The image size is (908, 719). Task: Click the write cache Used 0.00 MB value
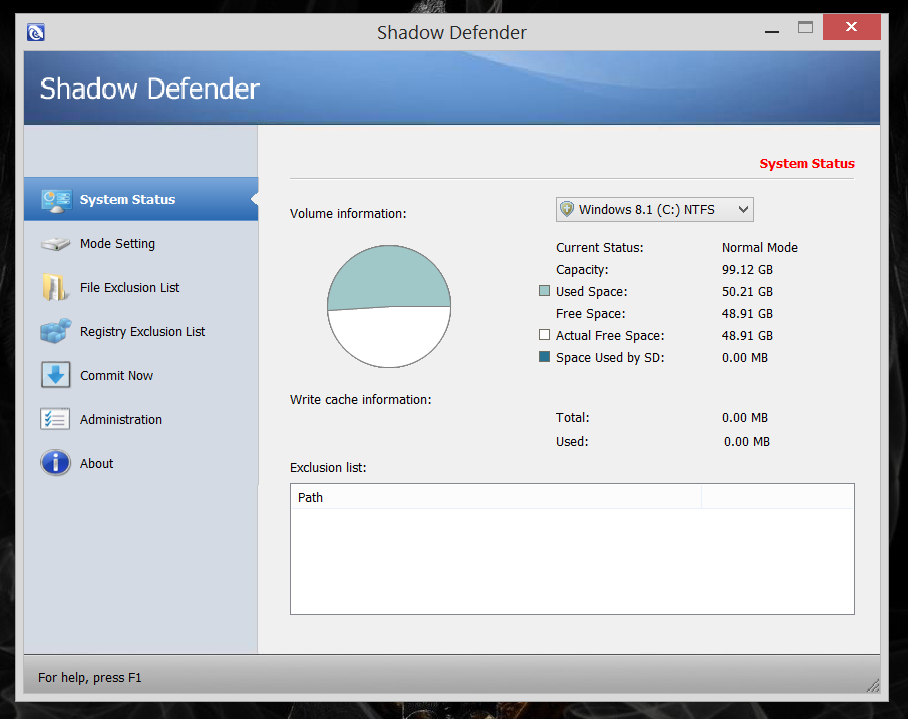746,442
